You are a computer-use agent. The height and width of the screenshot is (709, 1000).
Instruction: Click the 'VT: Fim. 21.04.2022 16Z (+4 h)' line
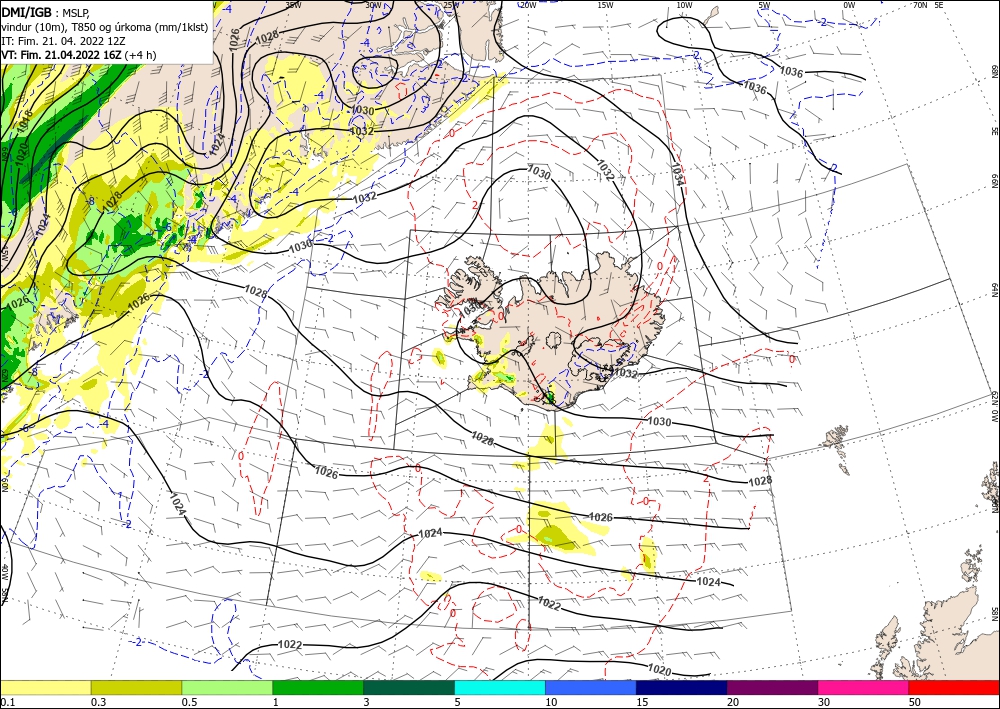click(78, 55)
